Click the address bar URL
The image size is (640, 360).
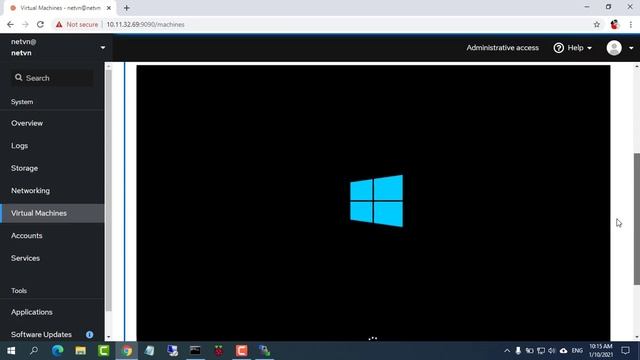[x=145, y=24]
